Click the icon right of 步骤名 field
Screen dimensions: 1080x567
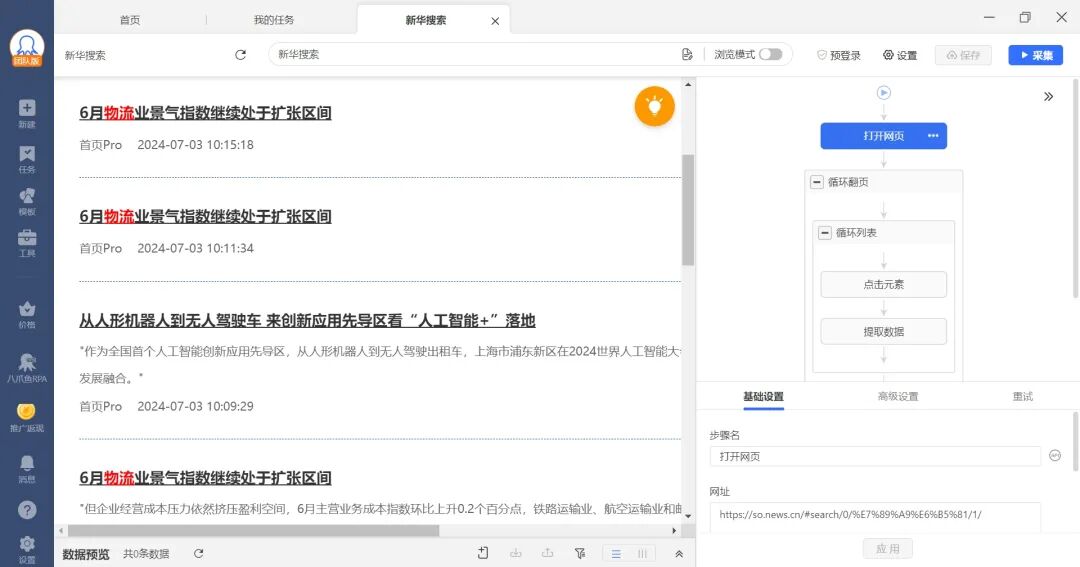coord(1055,455)
